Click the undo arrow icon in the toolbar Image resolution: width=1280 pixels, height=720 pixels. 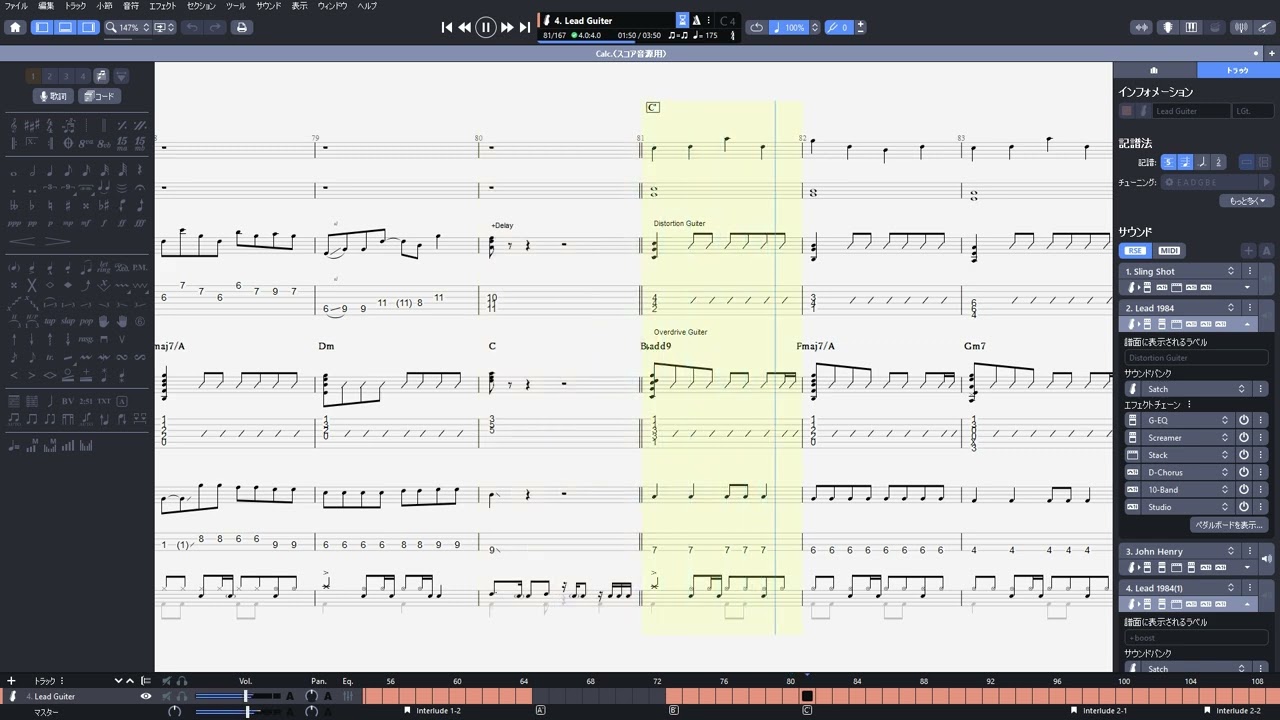tap(193, 27)
